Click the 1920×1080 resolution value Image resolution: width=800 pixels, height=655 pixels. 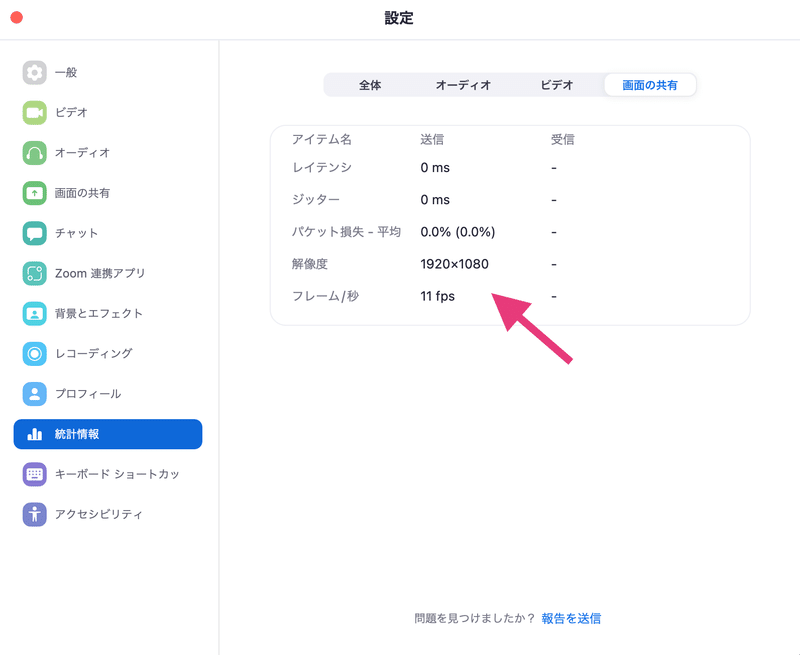[x=454, y=264]
